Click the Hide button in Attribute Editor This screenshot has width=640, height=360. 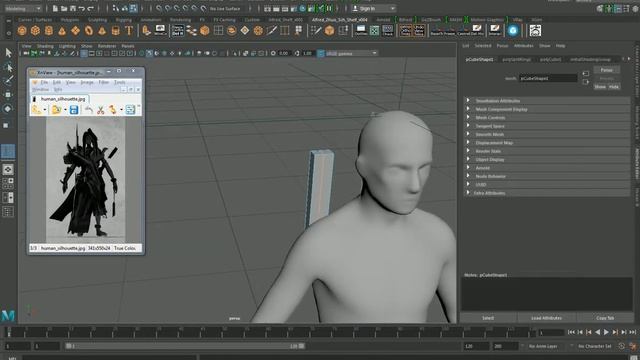613,87
